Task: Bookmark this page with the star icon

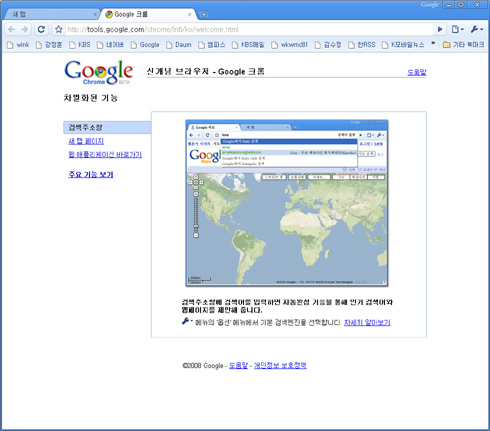Action: 59,29
